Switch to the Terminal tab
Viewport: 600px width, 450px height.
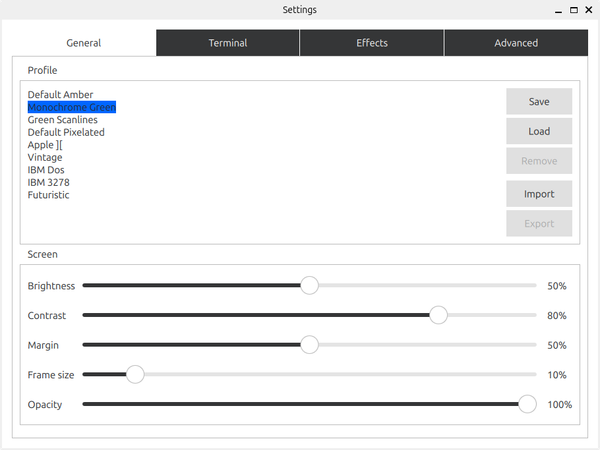pos(228,43)
